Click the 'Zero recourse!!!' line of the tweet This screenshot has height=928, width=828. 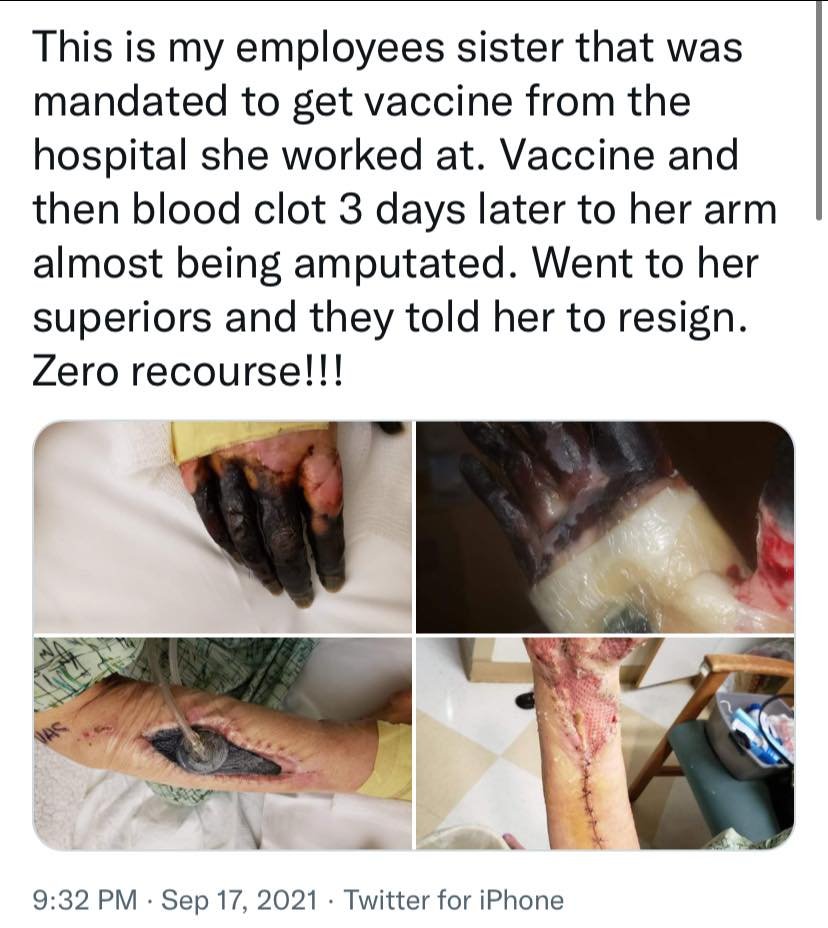tap(187, 372)
